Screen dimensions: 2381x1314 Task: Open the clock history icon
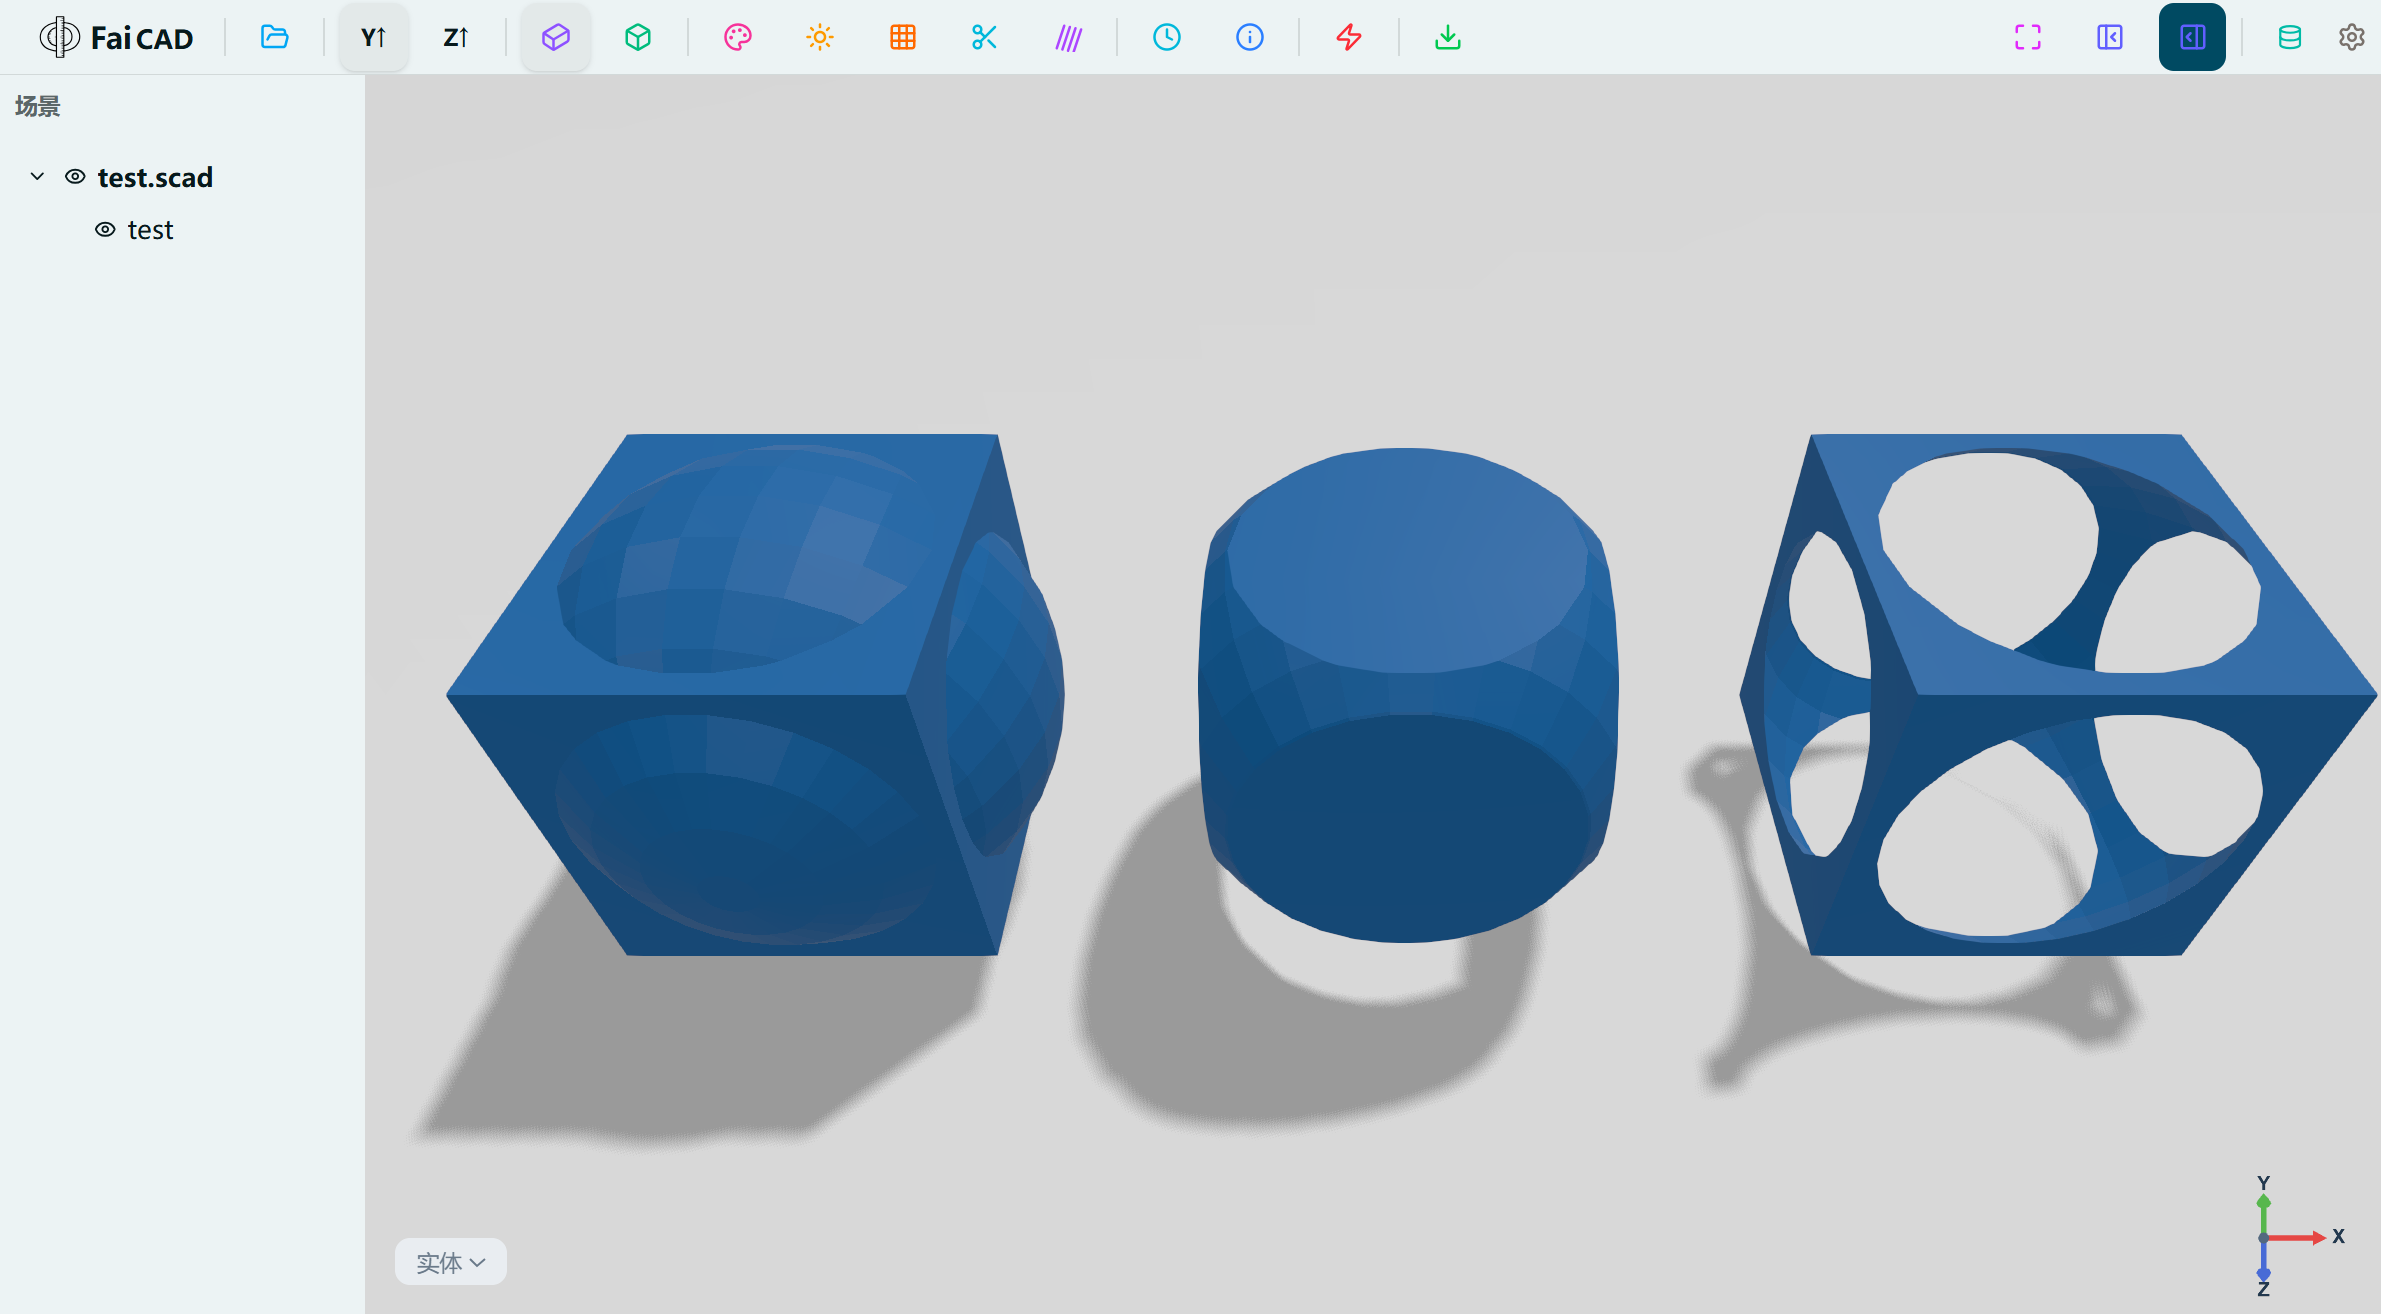point(1167,37)
